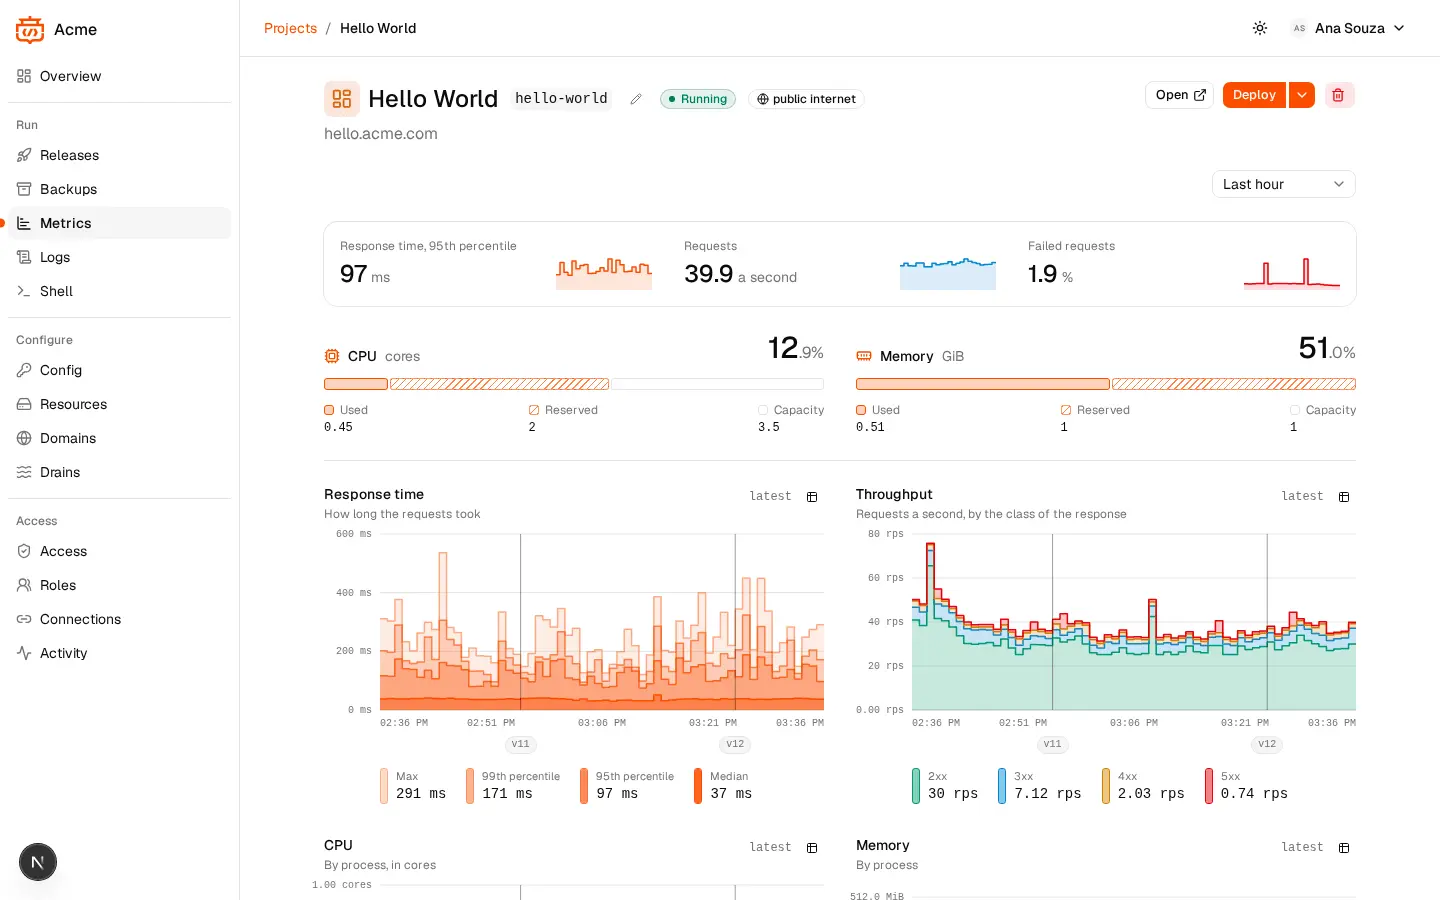Open Domains in the sidebar
Image resolution: width=1440 pixels, height=900 pixels.
click(x=120, y=438)
